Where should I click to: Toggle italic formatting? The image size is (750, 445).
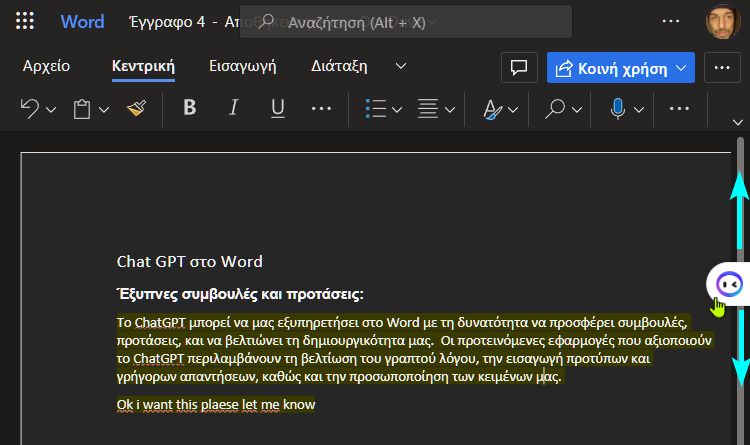pyautogui.click(x=233, y=108)
